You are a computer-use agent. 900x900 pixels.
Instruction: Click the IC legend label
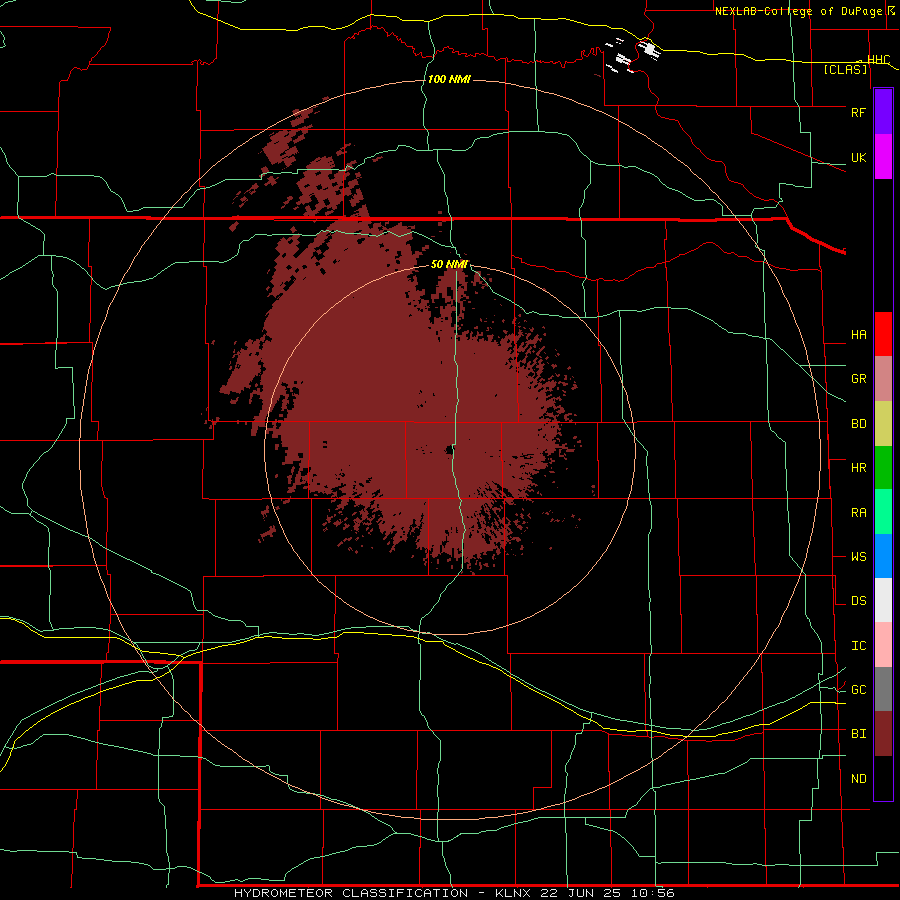pos(858,646)
